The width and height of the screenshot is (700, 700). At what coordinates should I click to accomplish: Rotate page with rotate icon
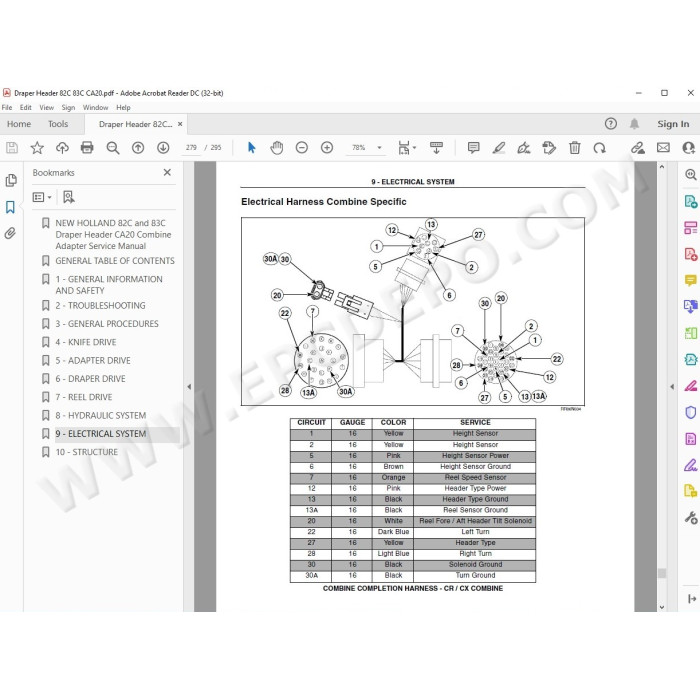(x=600, y=147)
